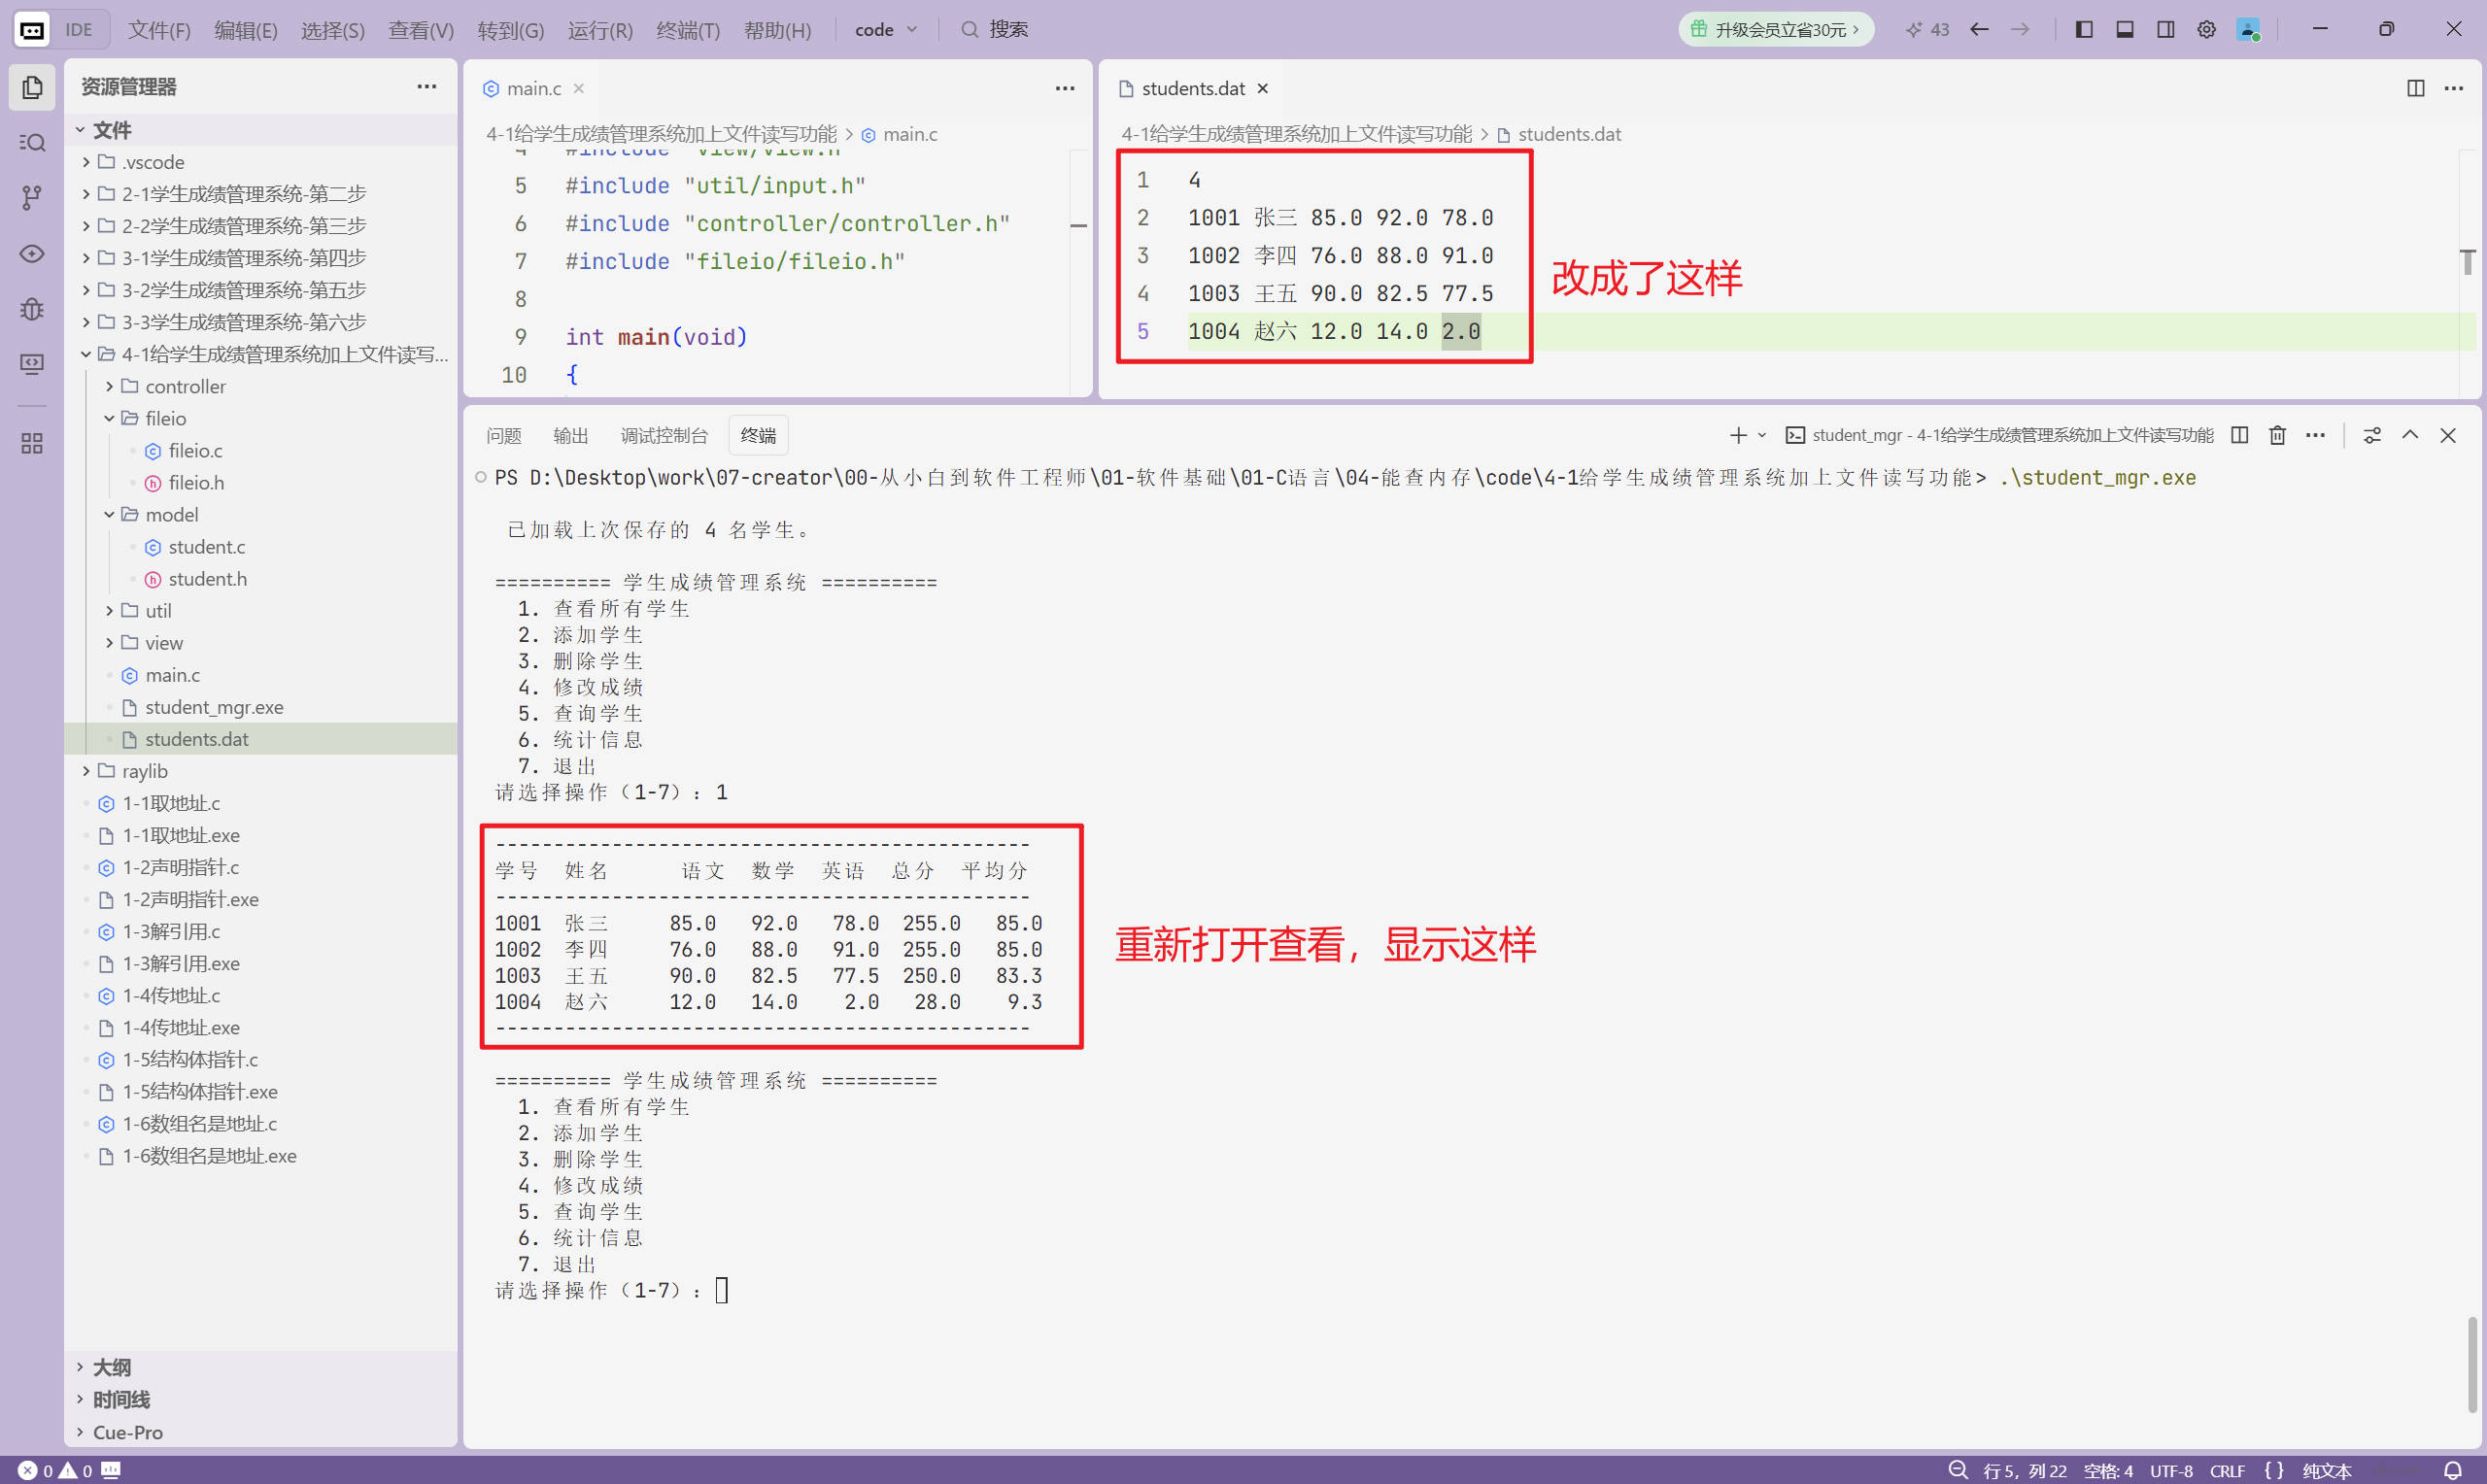Open Explorer panel more actions menu
The height and width of the screenshot is (1484, 2487).
click(x=427, y=87)
